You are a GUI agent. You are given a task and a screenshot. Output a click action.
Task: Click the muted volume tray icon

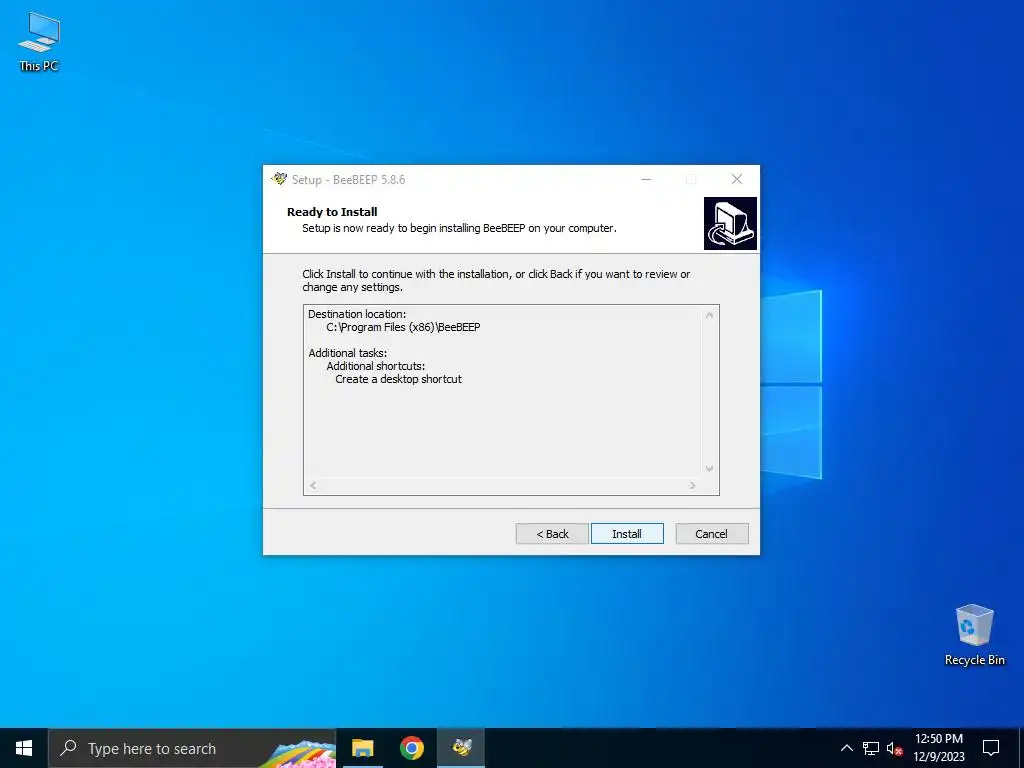click(894, 748)
